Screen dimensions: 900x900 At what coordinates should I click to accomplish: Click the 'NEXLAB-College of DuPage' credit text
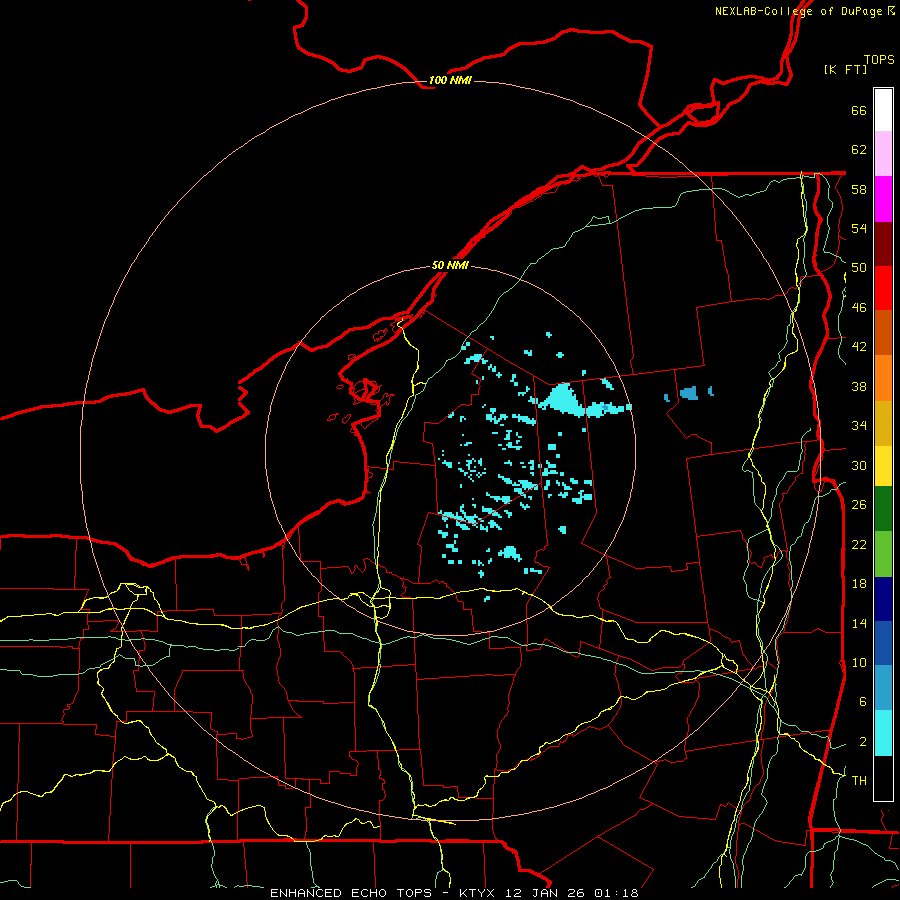tap(798, 11)
